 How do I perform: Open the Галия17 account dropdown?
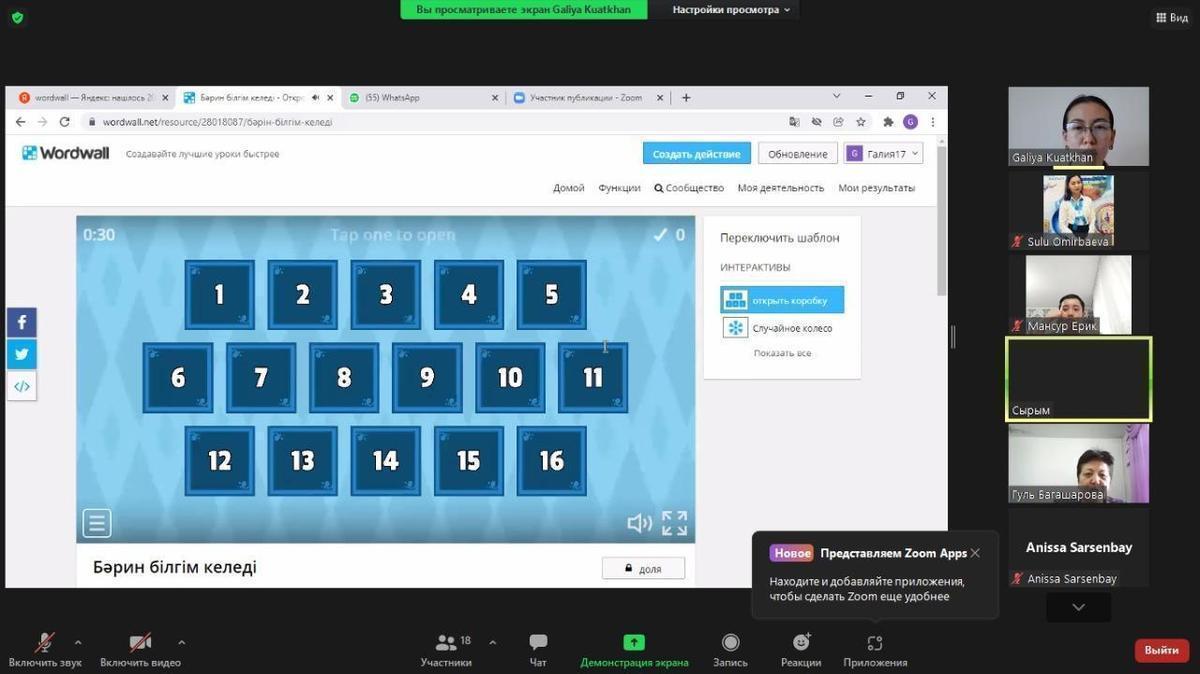tap(883, 154)
